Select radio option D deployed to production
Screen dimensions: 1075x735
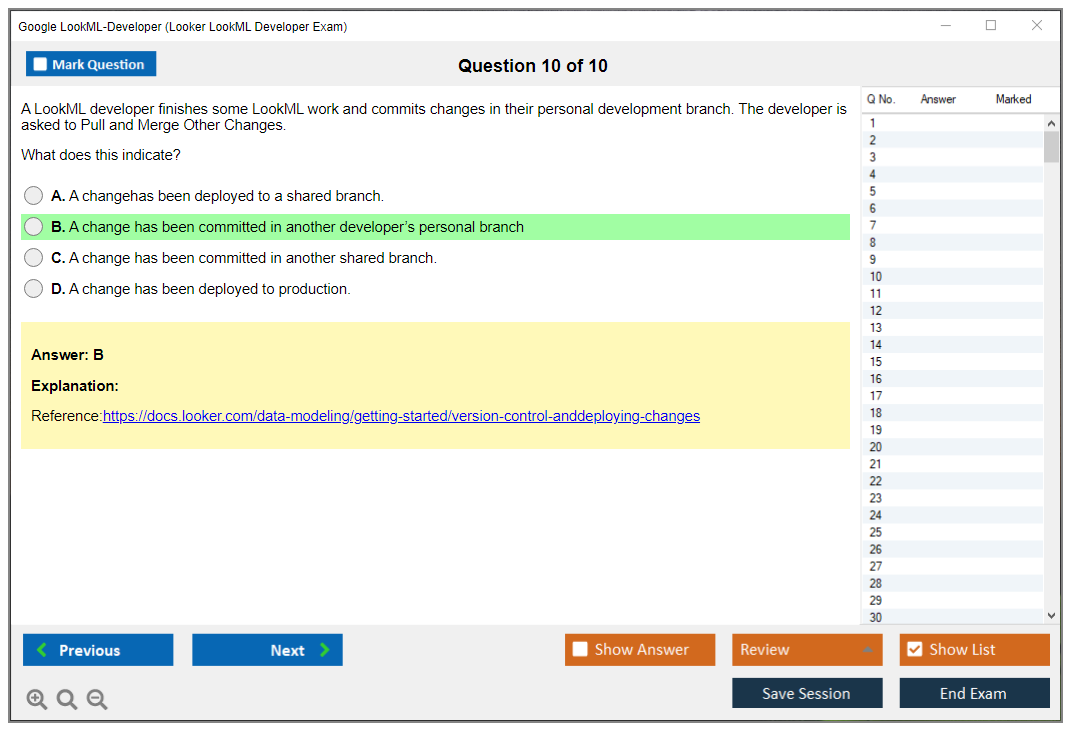click(x=34, y=289)
